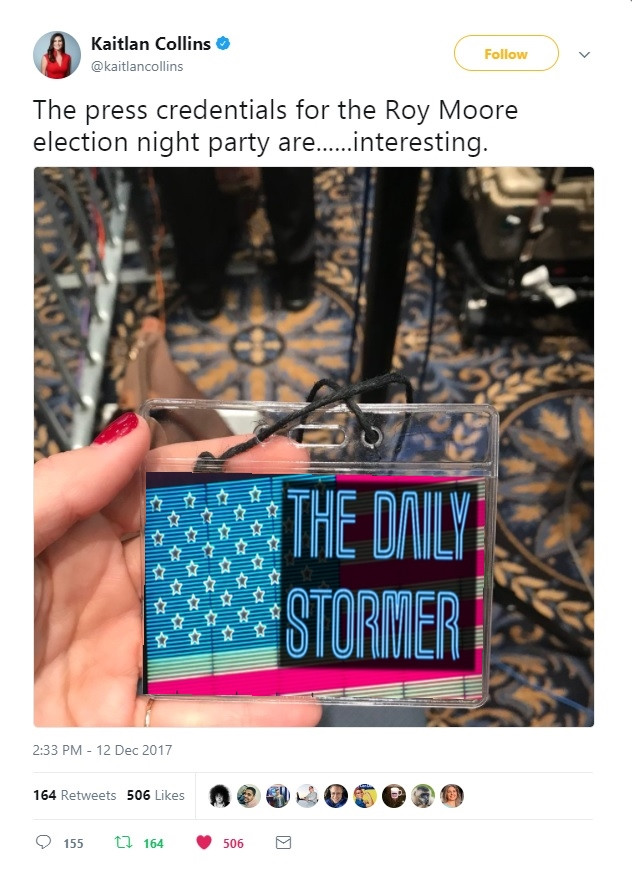Click the Kaitlan Collins display name
Image resolution: width=632 pixels, height=878 pixels.
[151, 43]
